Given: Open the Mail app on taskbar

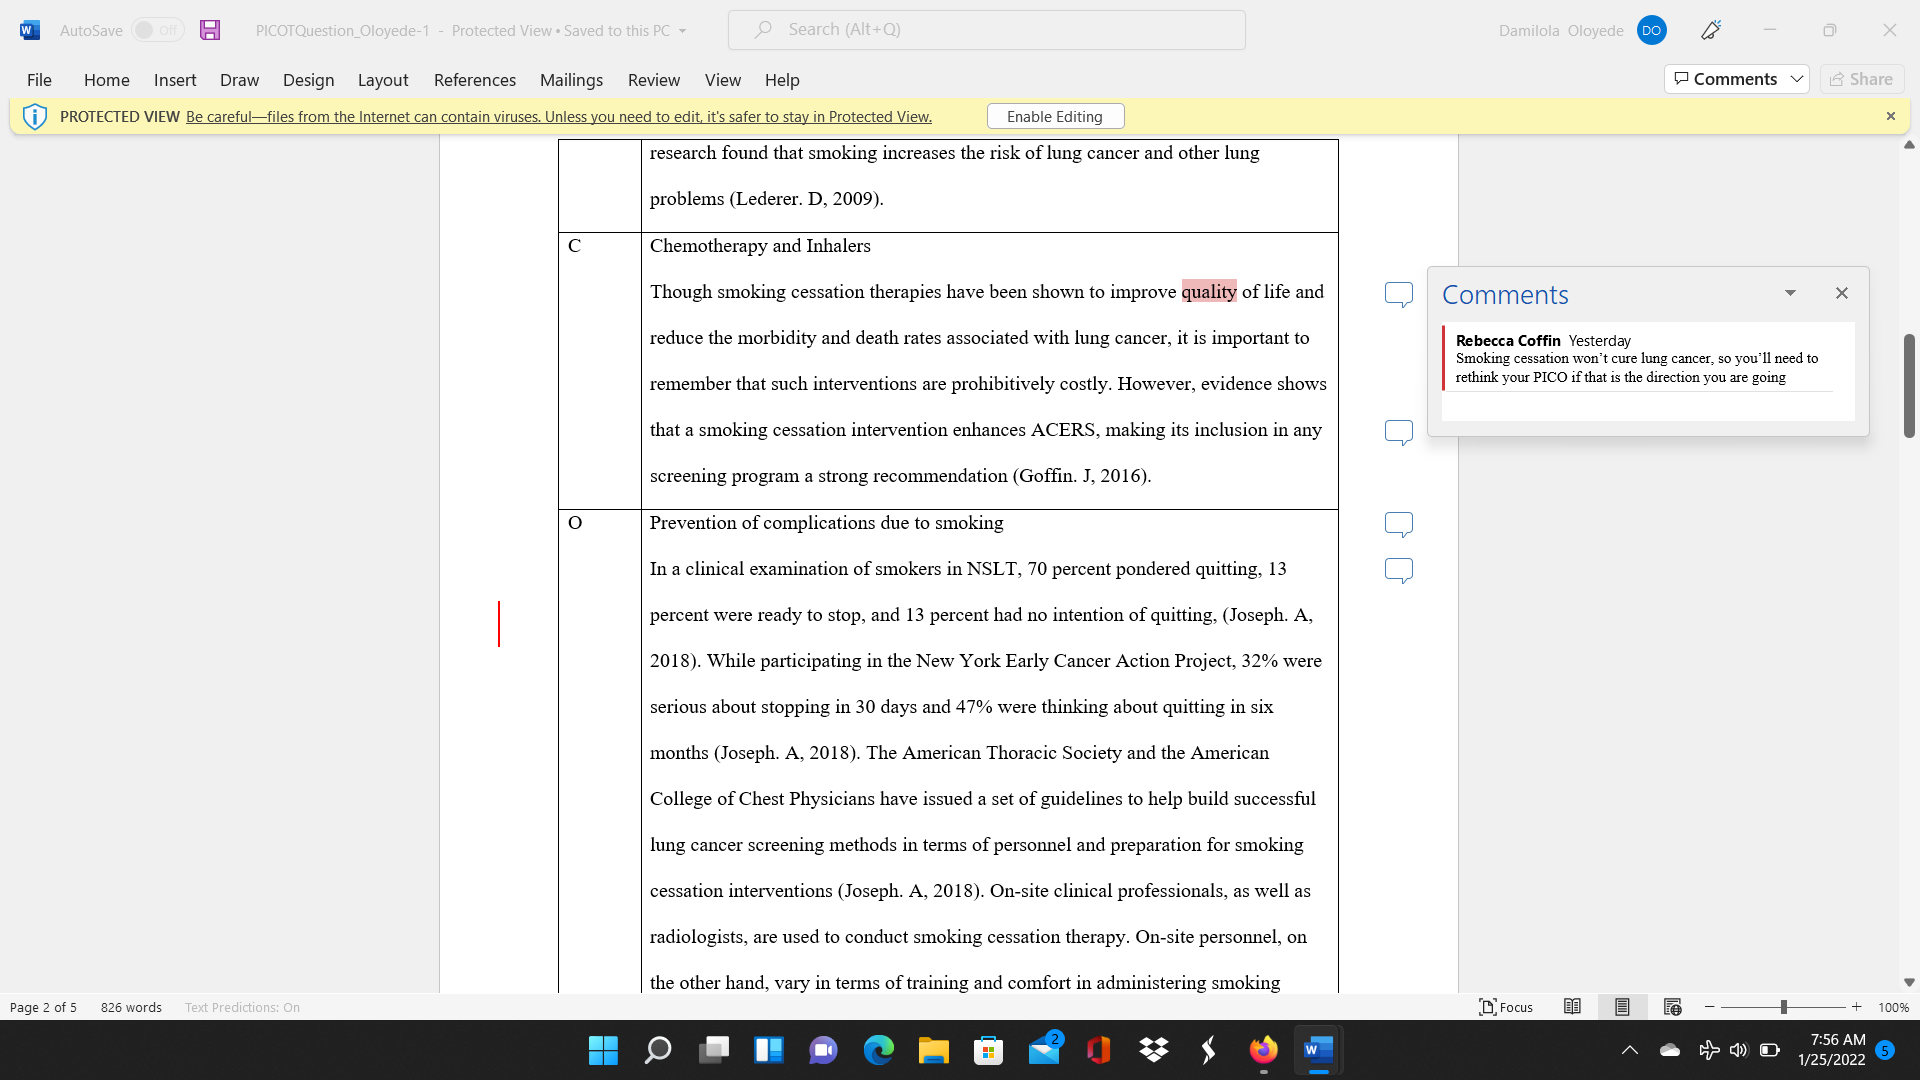Looking at the screenshot, I should point(1044,1050).
